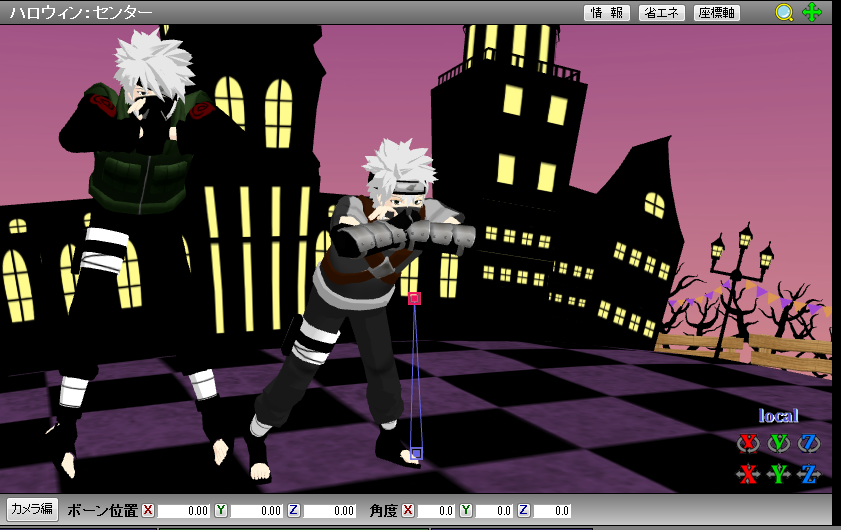This screenshot has width=841, height=530.
Task: Click the blue Z rotation handle icon
Action: [809, 443]
